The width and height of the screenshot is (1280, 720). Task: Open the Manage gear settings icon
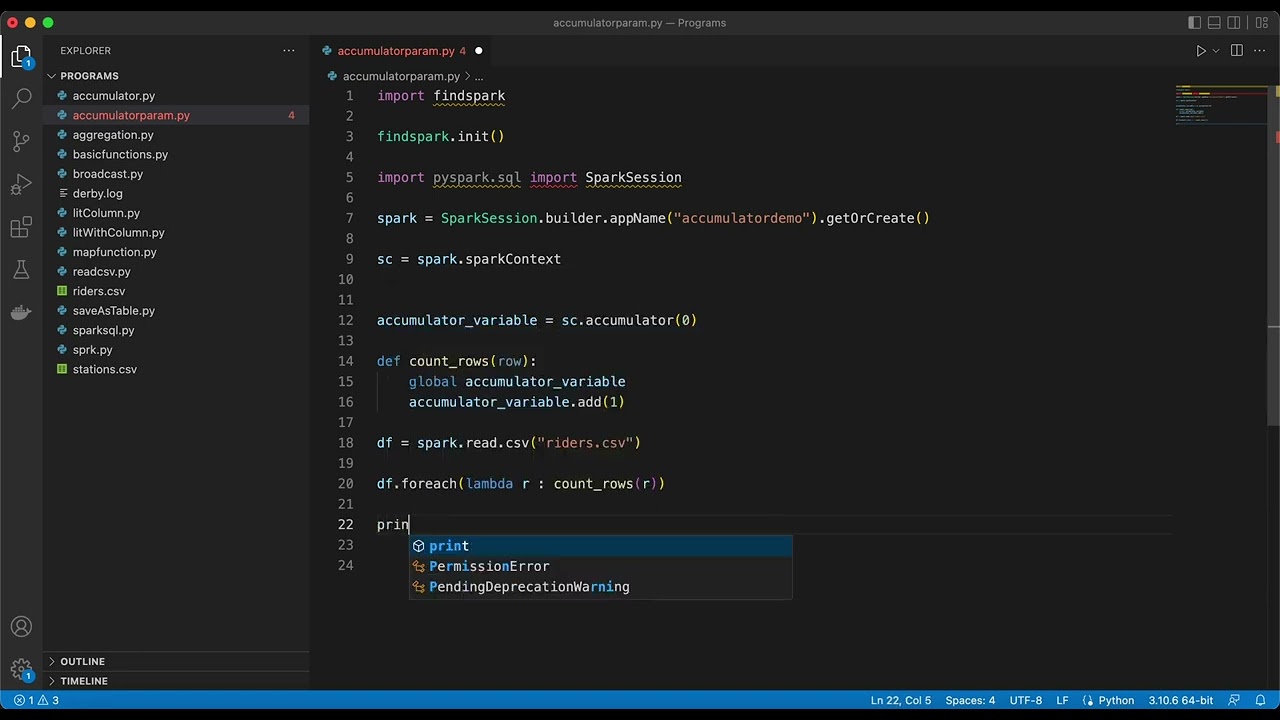[22, 670]
